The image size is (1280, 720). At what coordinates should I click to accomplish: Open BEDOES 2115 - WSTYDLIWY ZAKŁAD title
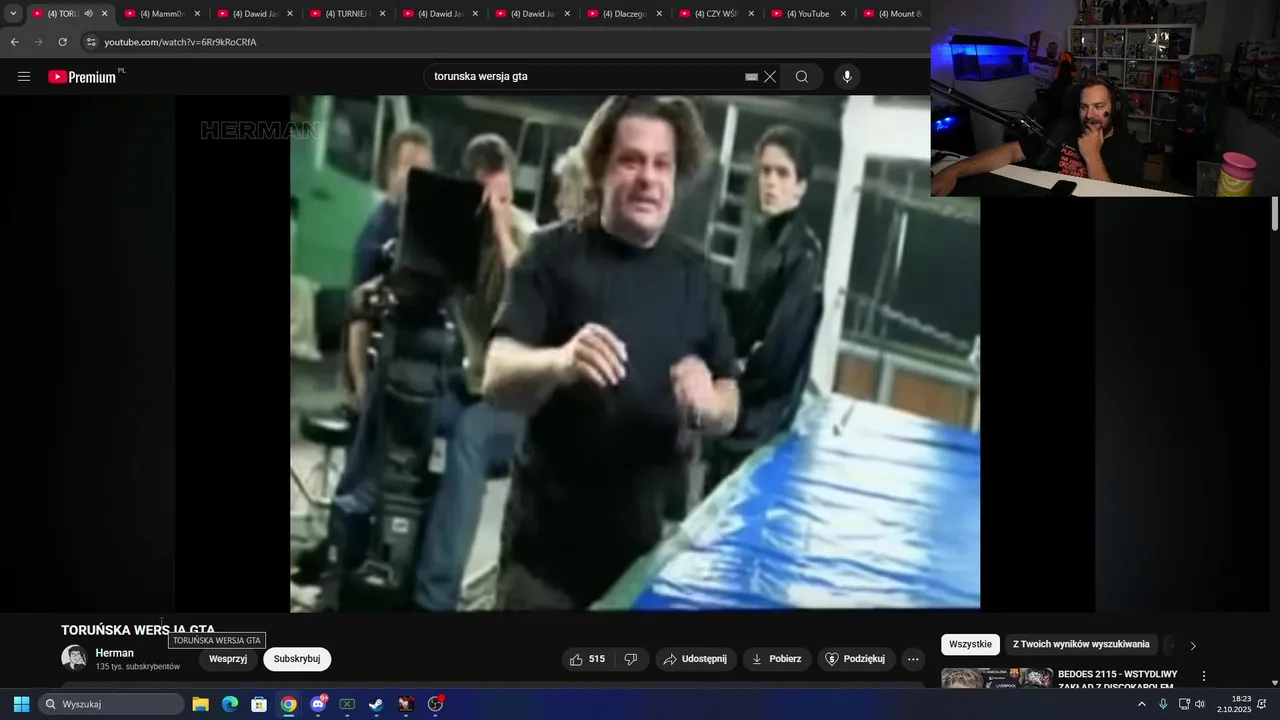coord(1118,680)
